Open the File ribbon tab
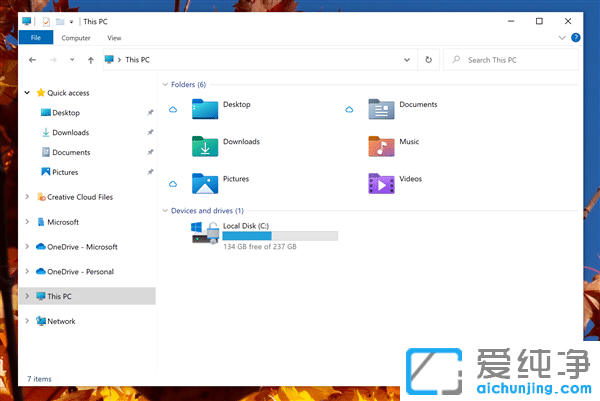The height and width of the screenshot is (401, 600). pyautogui.click(x=35, y=38)
